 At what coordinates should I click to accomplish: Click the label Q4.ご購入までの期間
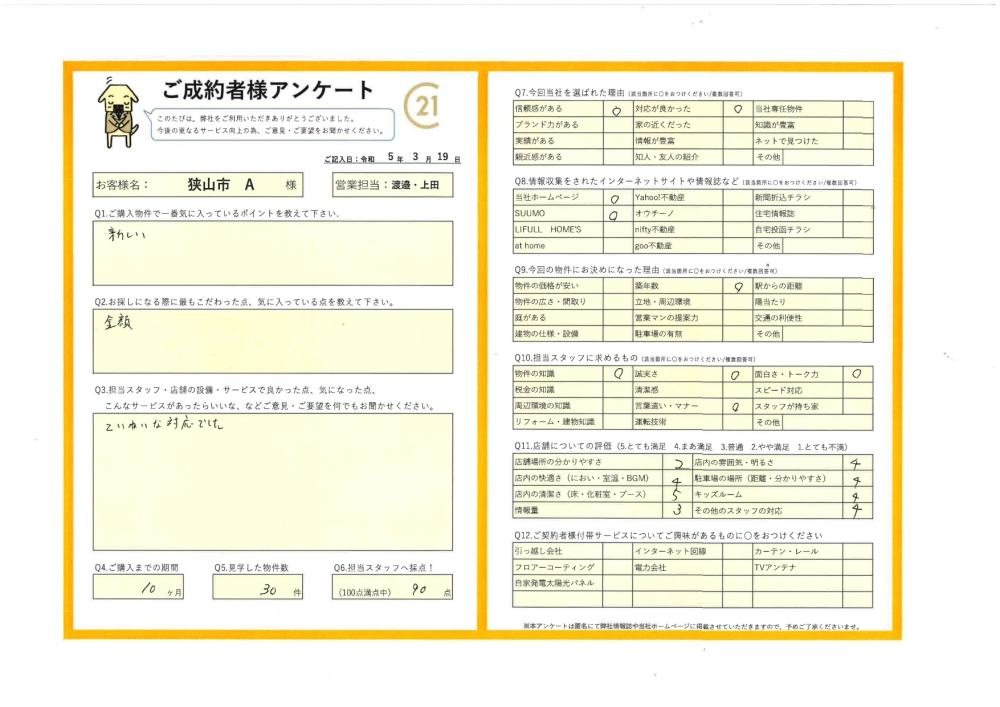click(136, 567)
